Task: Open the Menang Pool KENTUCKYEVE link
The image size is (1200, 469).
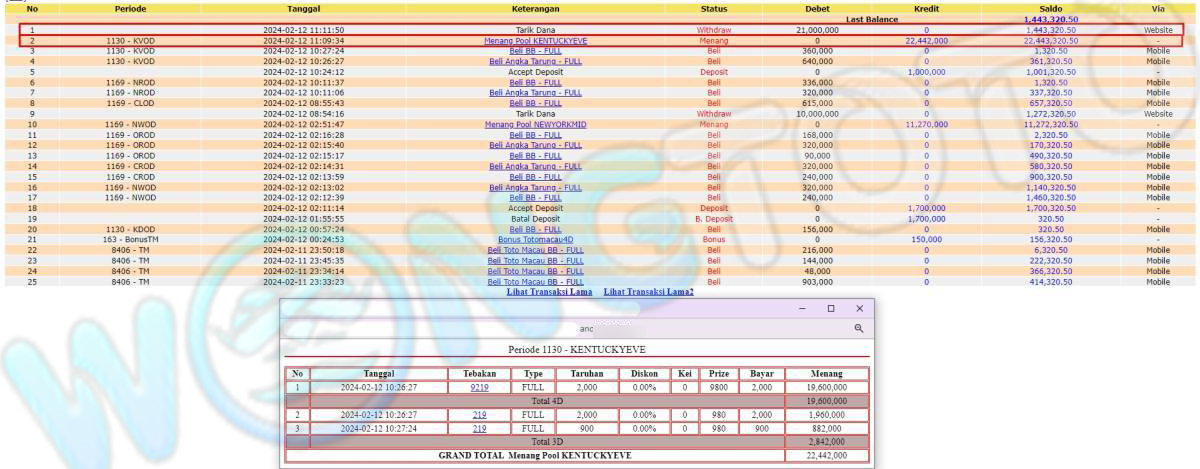Action: tap(535, 41)
